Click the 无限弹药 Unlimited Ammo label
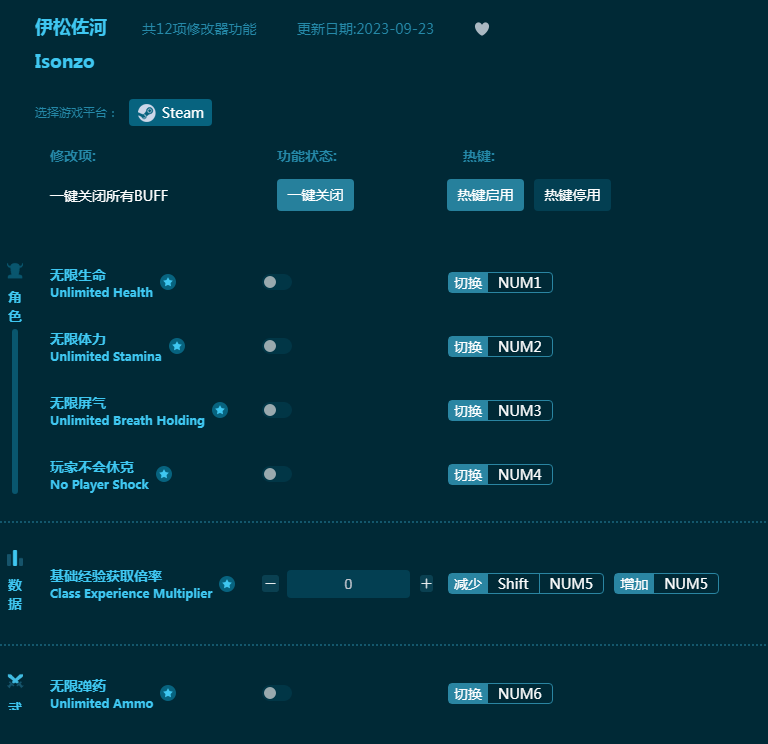The height and width of the screenshot is (744, 768). 101,694
